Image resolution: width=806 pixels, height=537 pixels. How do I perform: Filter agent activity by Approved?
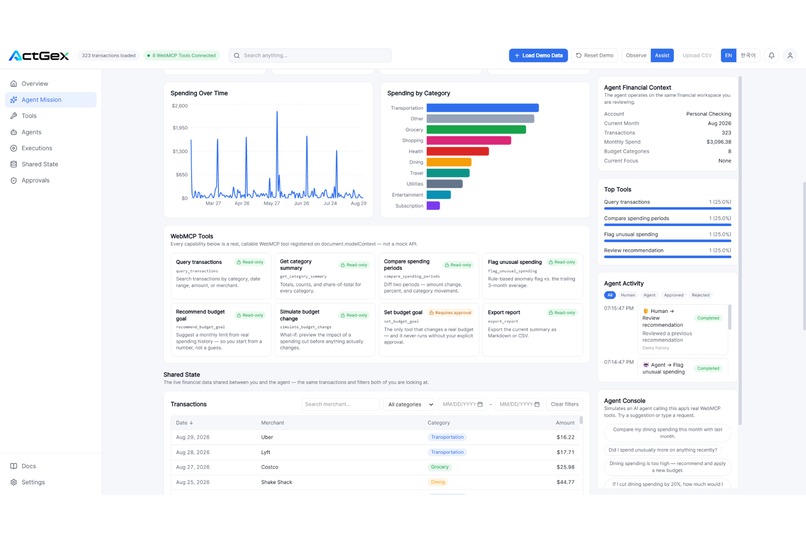673,295
